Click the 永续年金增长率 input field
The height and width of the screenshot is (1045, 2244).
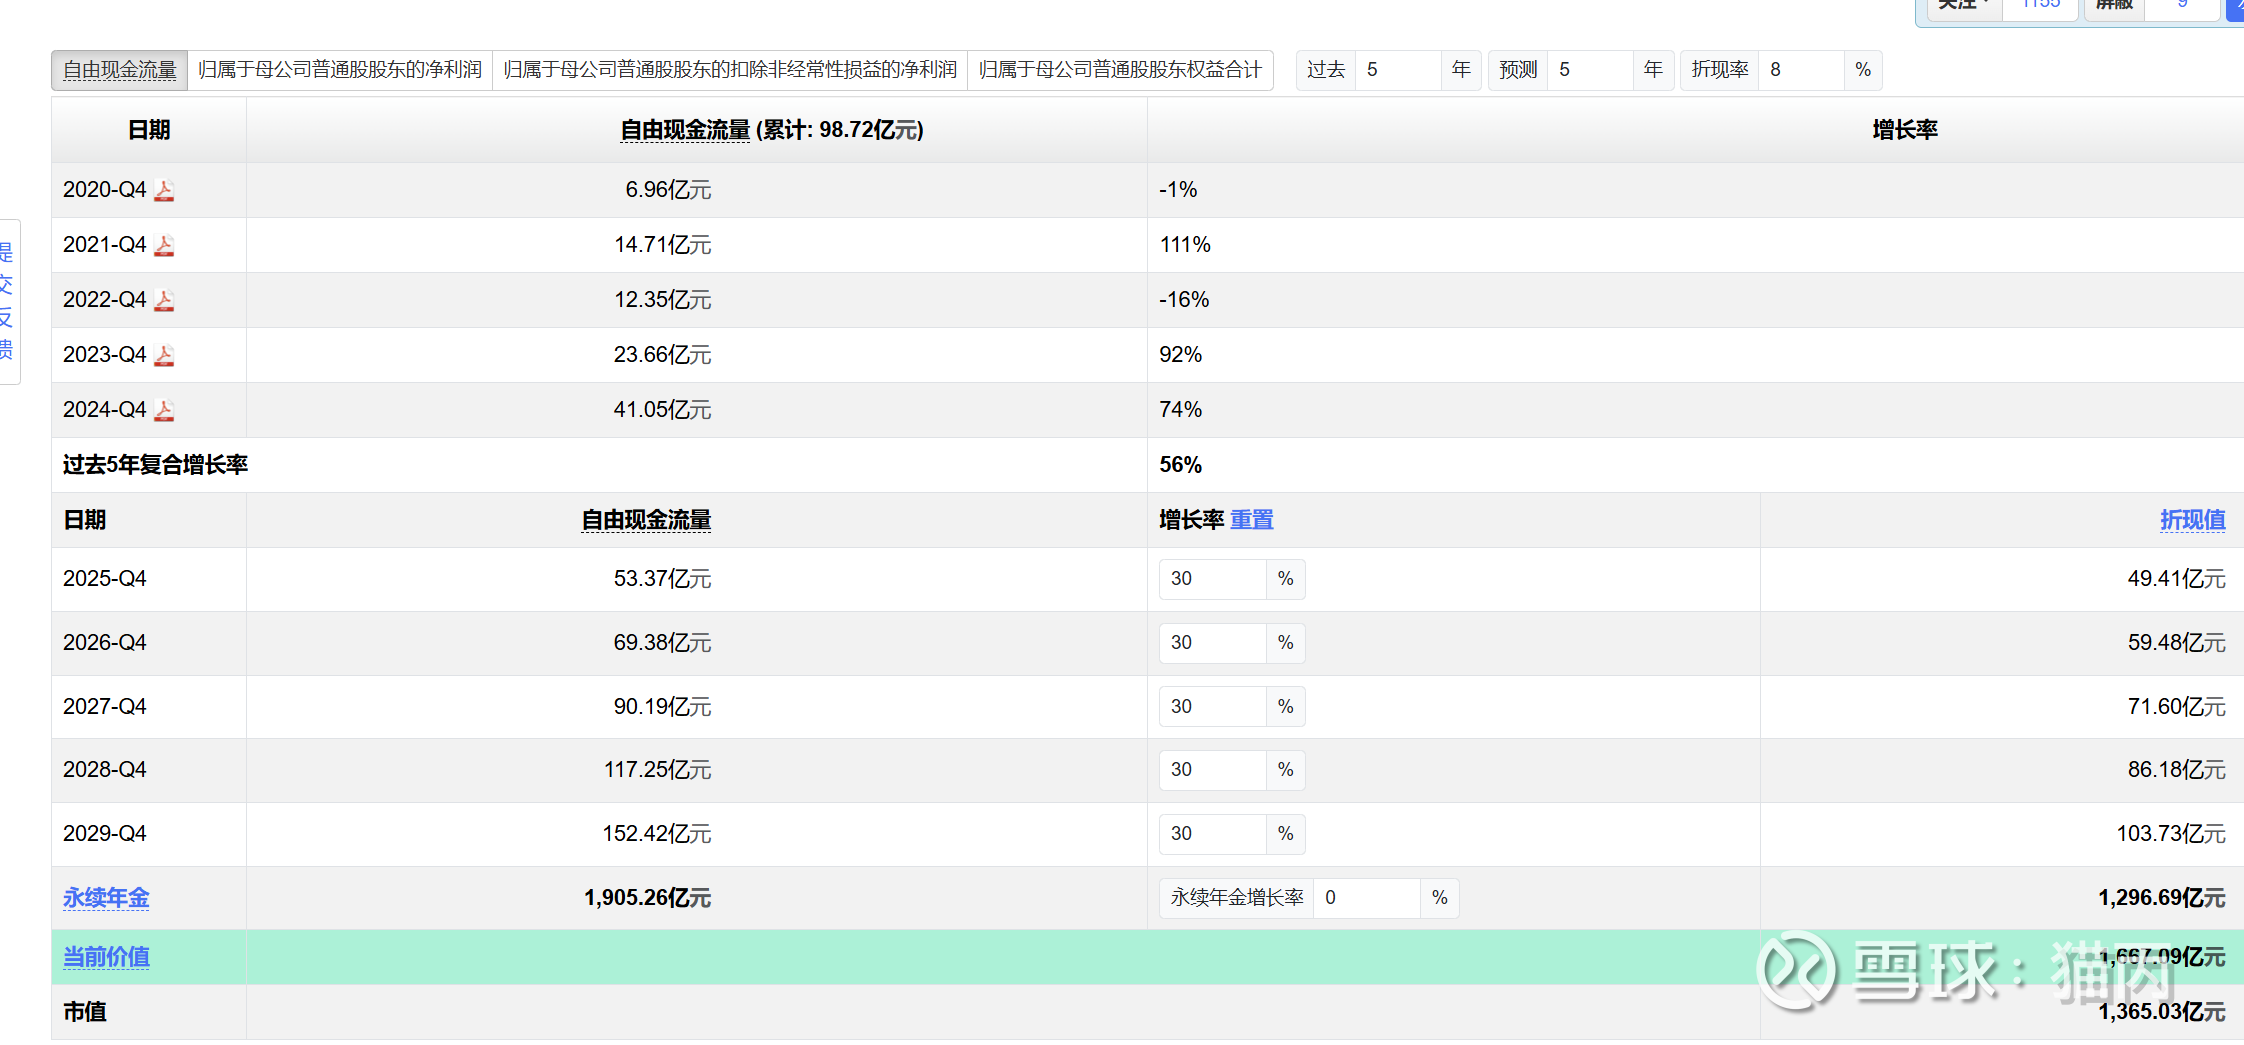1366,898
